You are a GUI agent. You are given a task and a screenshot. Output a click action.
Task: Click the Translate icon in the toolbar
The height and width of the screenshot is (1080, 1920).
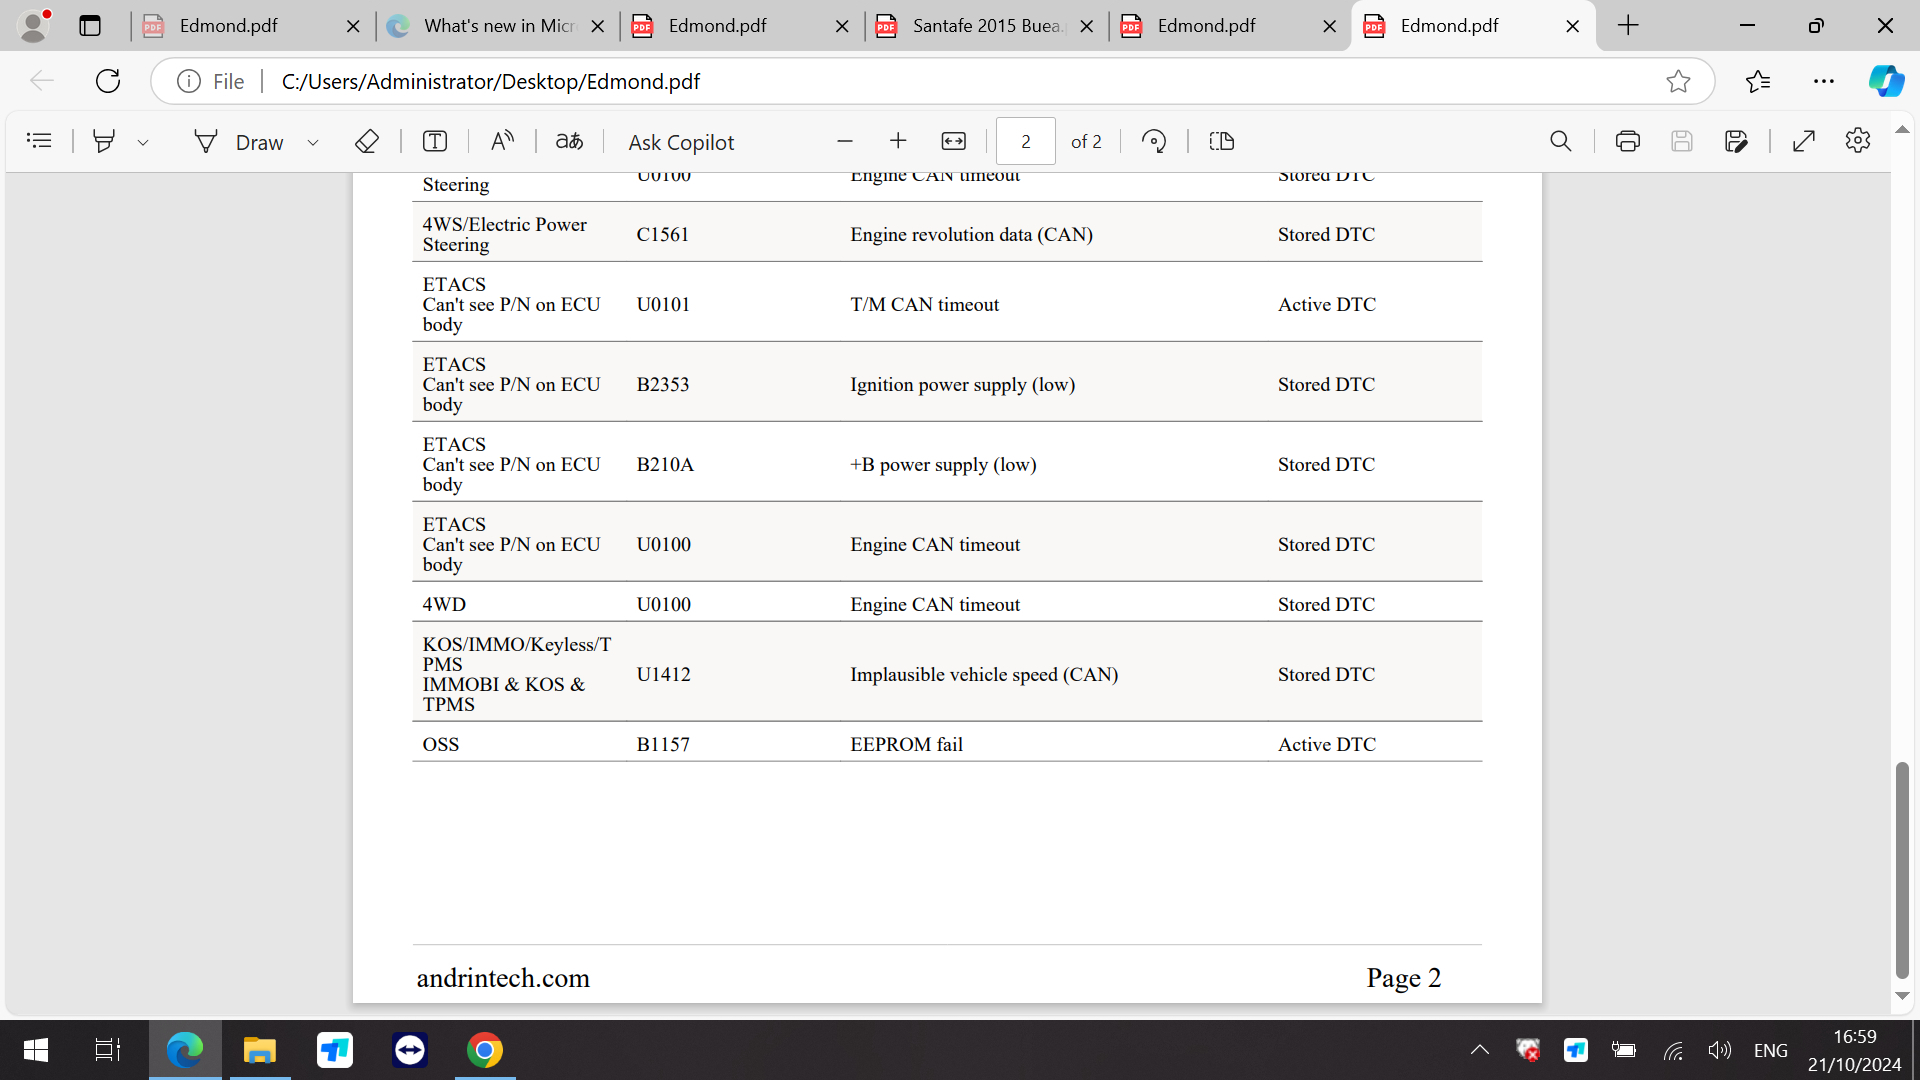[x=569, y=141]
